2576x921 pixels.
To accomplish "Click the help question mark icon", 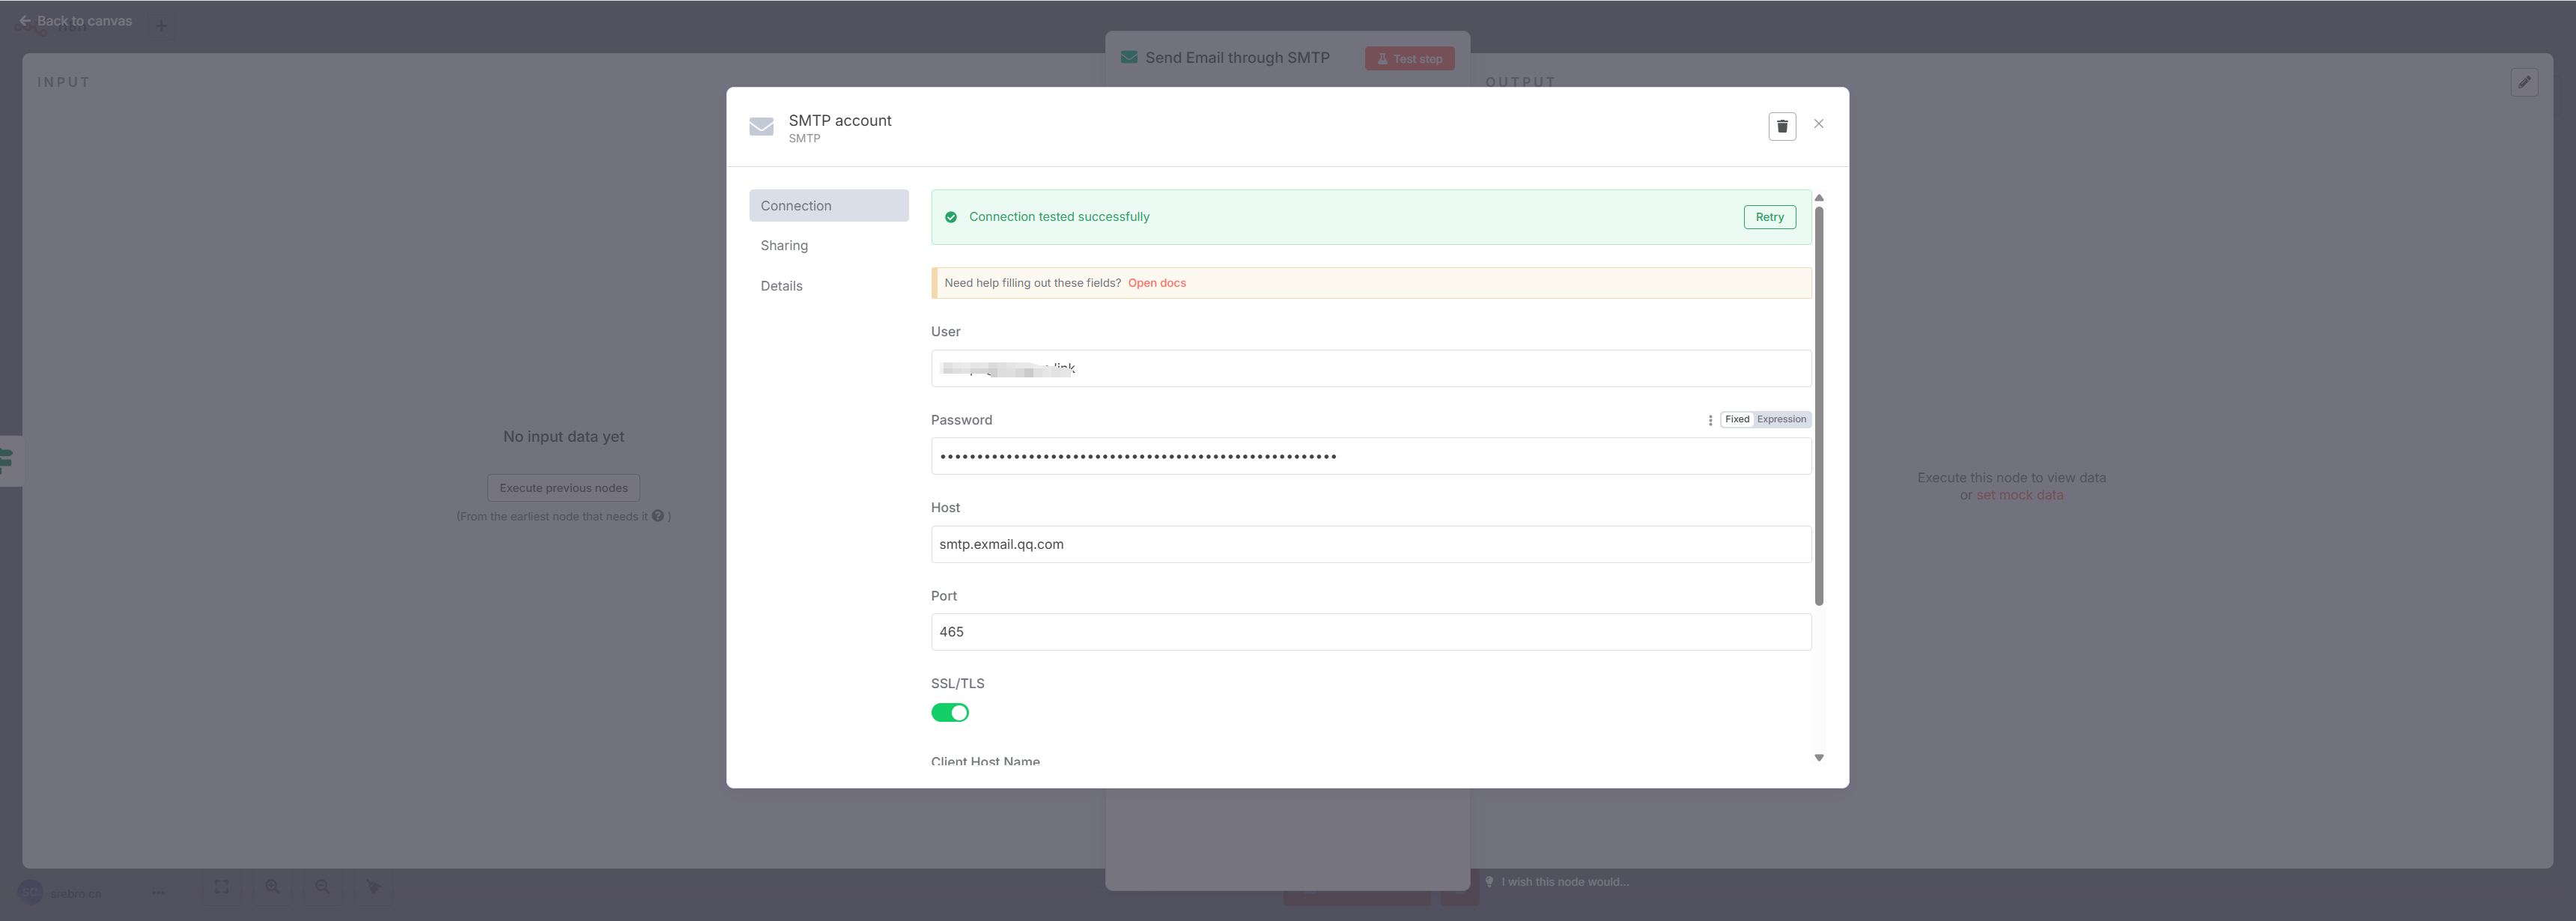I will 657,516.
